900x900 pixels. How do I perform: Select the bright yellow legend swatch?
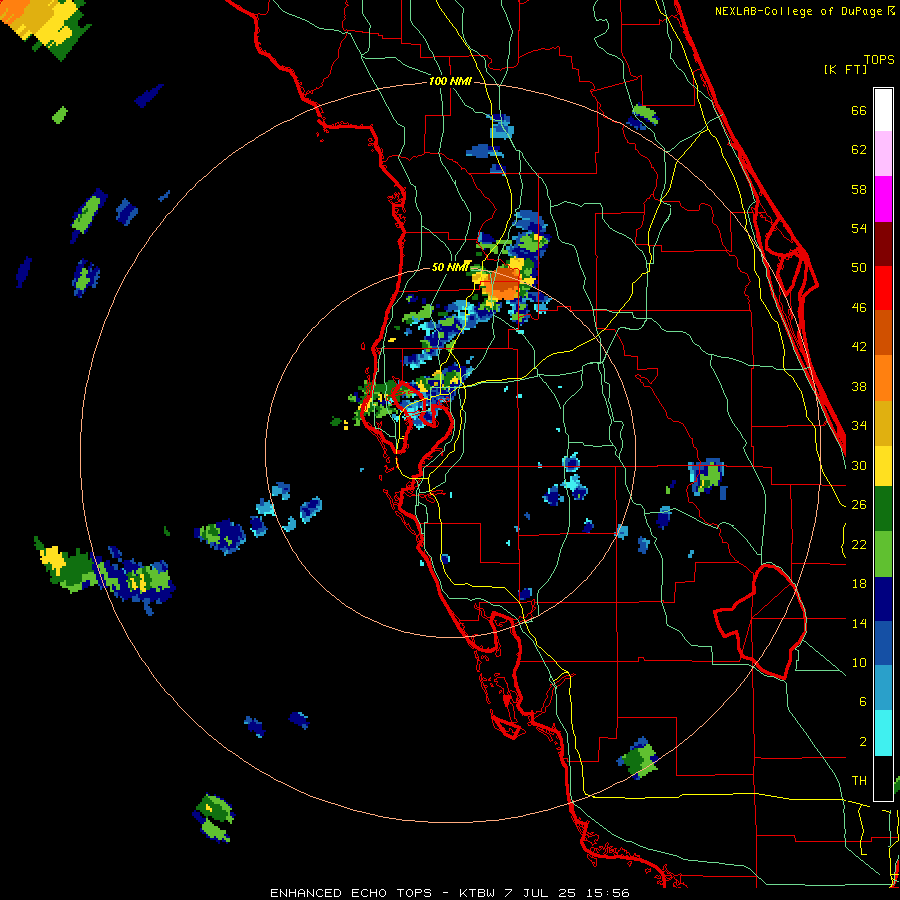point(883,465)
